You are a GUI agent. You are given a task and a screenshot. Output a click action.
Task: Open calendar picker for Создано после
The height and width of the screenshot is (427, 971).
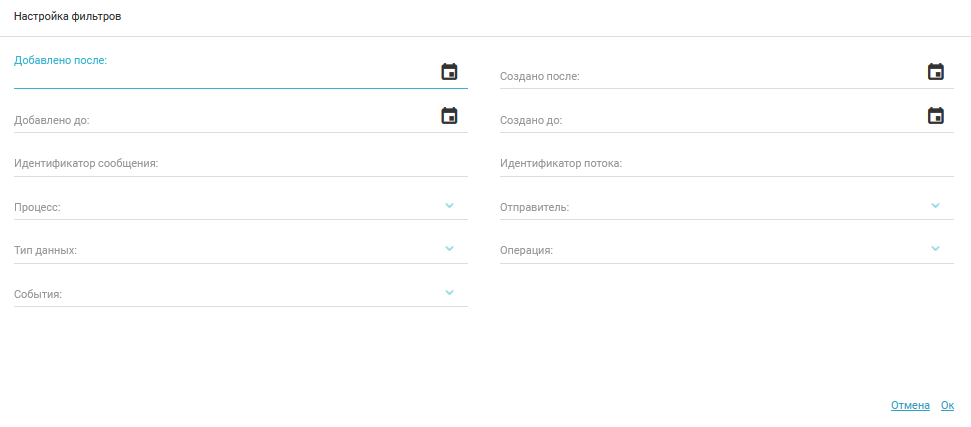tap(935, 71)
